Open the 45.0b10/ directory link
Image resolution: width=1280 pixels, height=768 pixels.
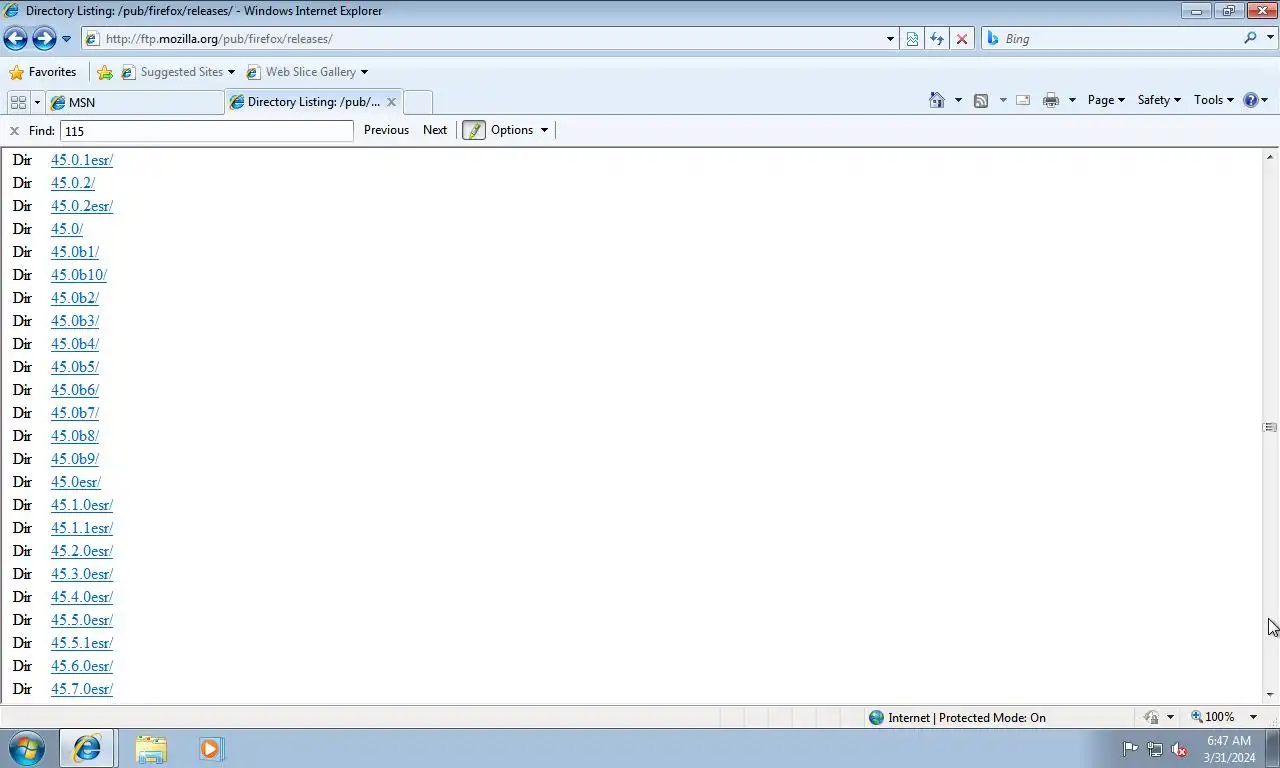[x=79, y=275]
